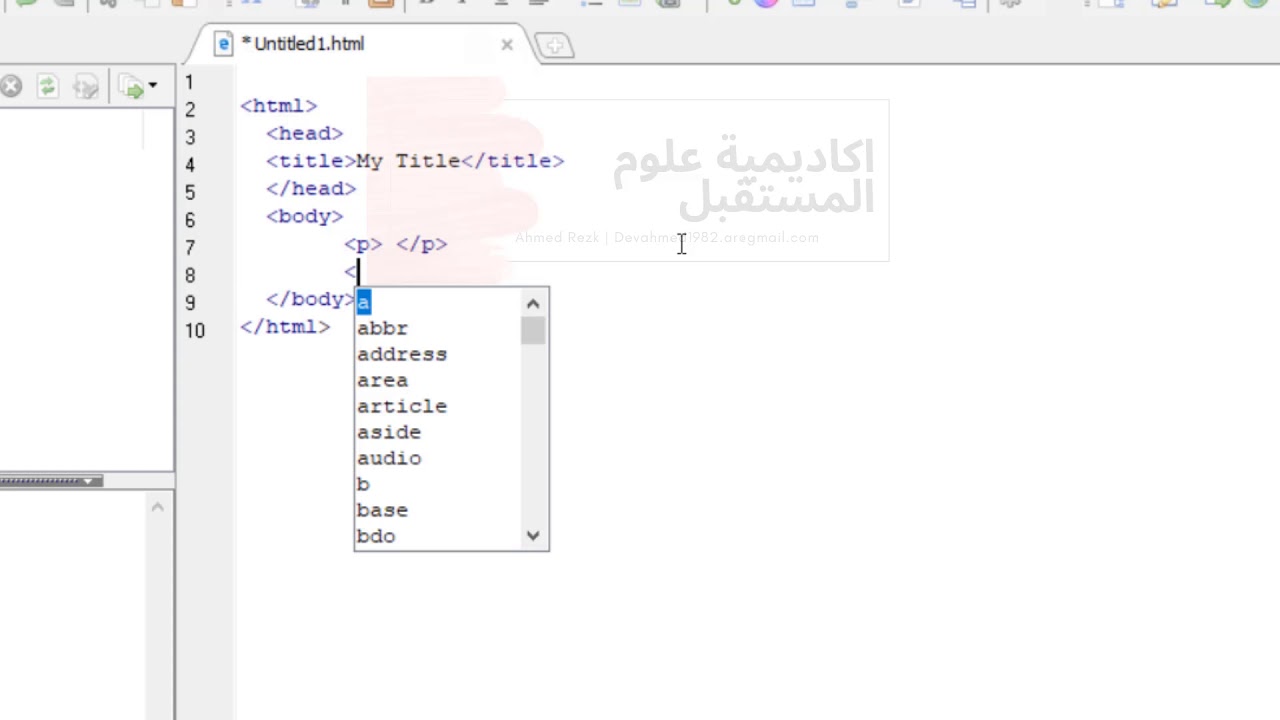Click line number 8 in the gutter

189,275
